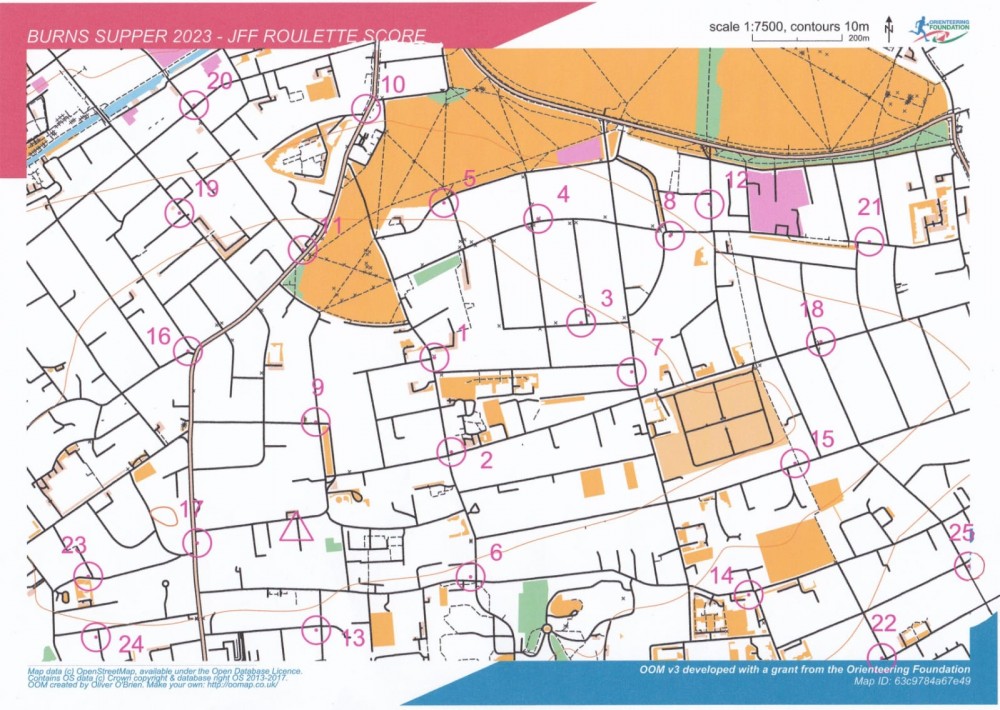
Task: Click the start triangle marker
Action: tap(296, 528)
